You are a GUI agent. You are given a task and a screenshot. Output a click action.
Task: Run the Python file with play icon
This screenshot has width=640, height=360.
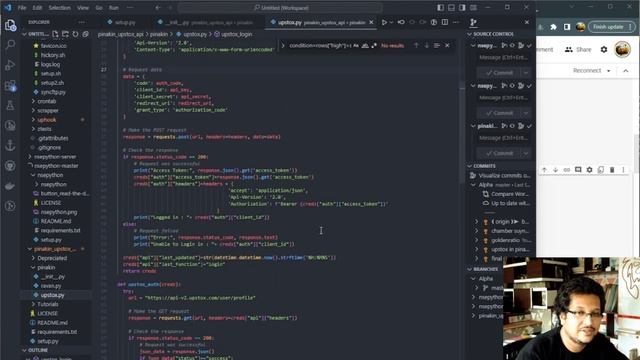click(384, 22)
